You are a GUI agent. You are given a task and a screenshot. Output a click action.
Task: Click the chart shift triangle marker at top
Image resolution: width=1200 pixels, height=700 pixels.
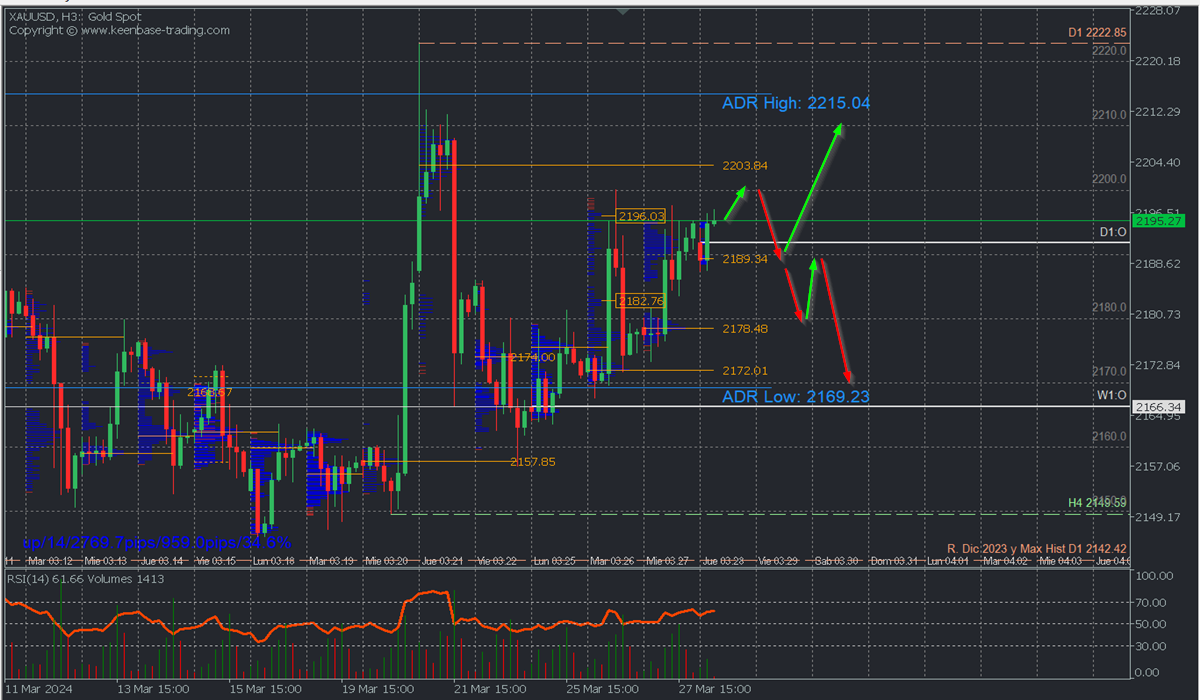click(623, 11)
